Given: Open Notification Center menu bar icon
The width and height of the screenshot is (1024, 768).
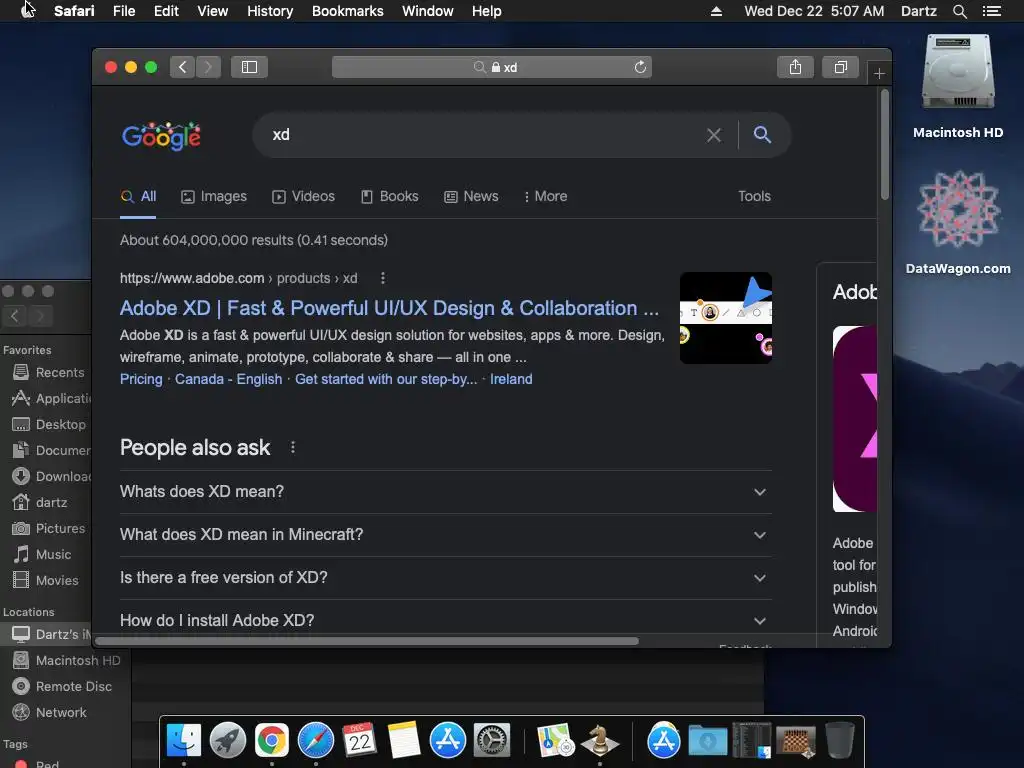Looking at the screenshot, I should point(991,11).
